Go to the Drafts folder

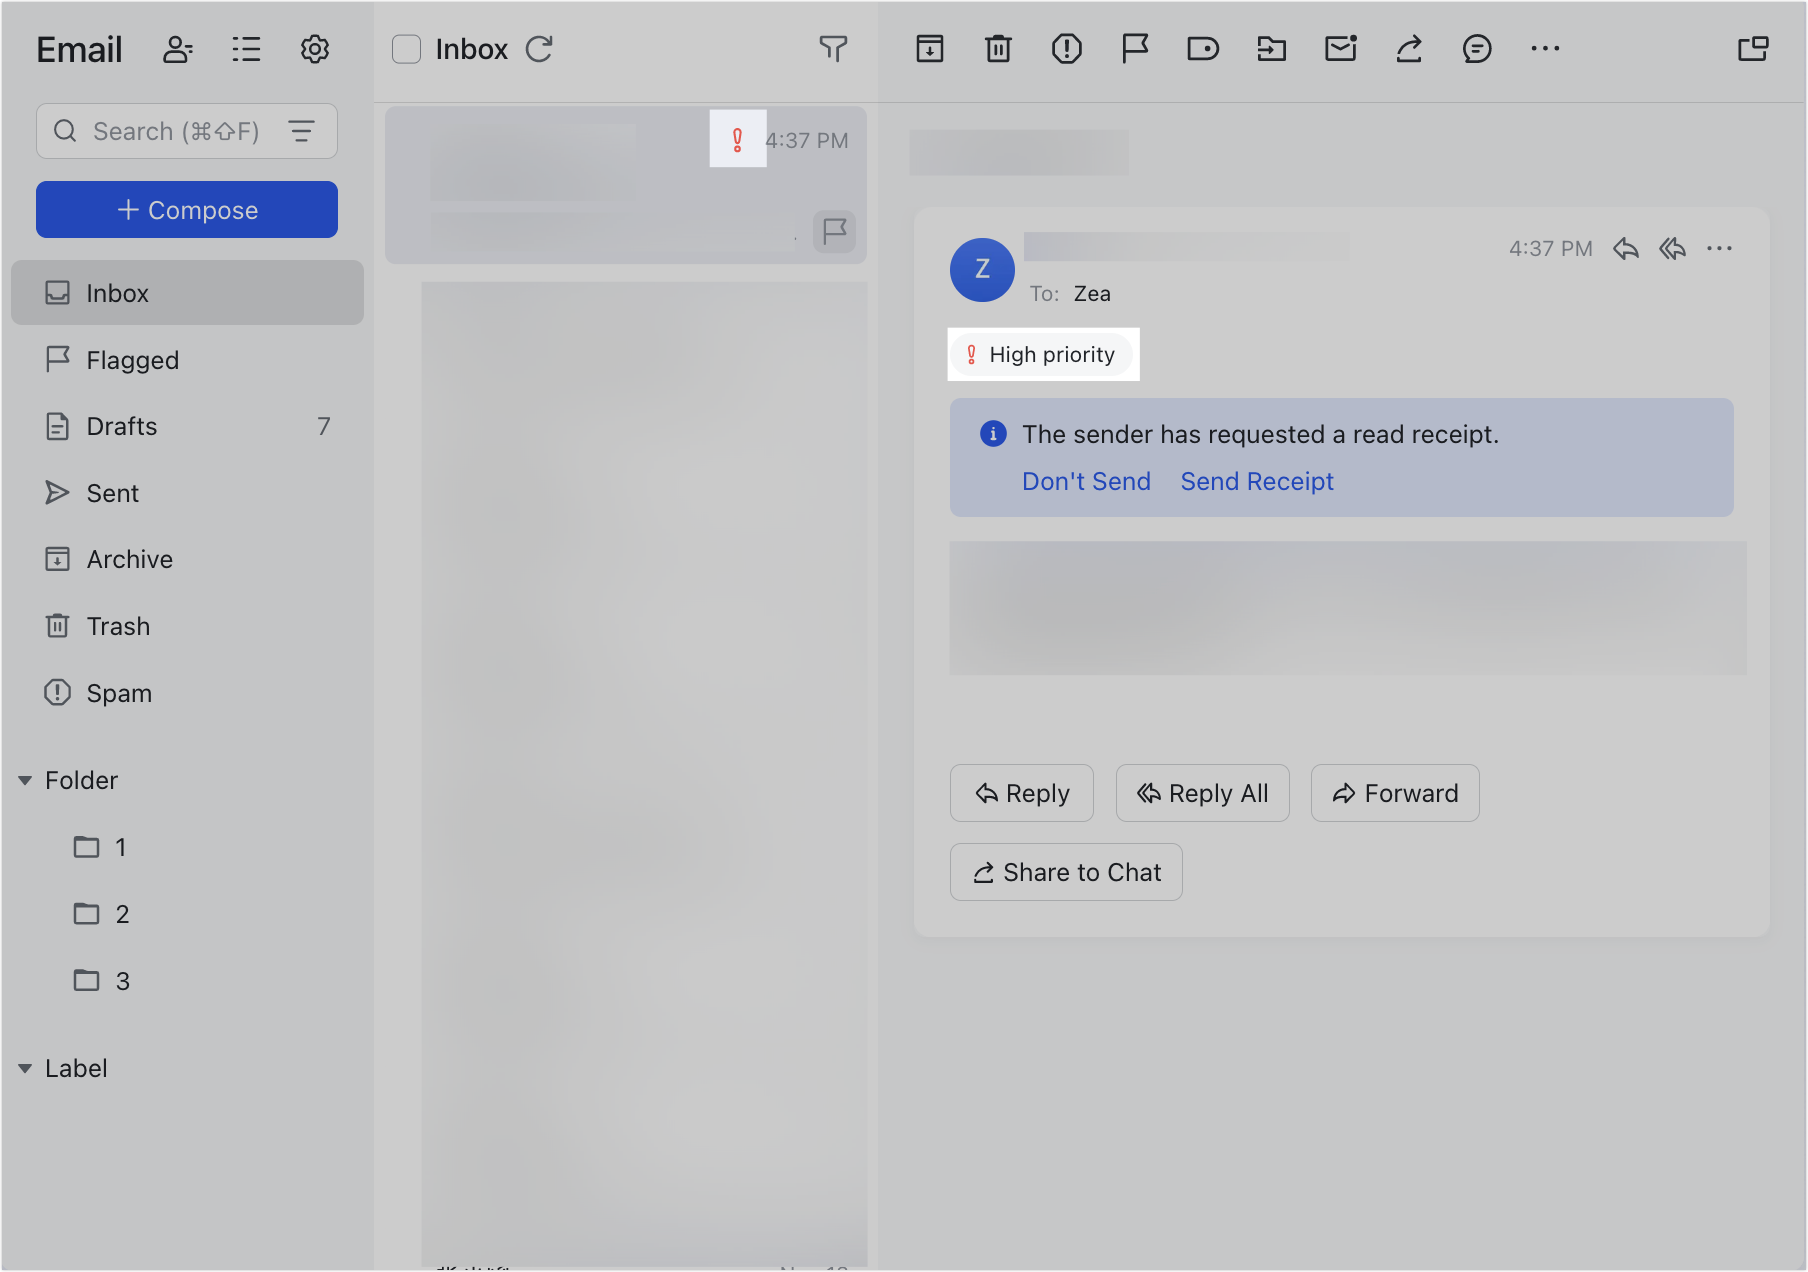pyautogui.click(x=120, y=426)
